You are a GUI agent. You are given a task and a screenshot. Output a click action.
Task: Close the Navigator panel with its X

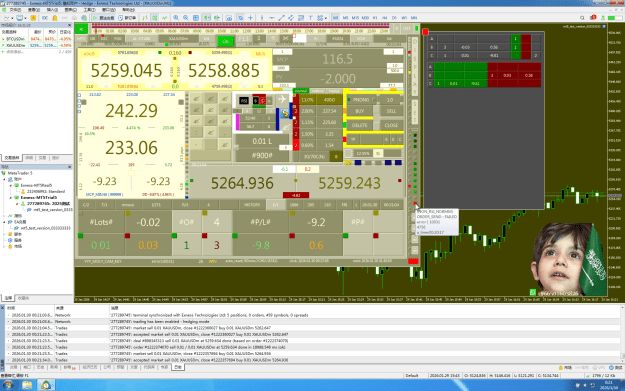pyautogui.click(x=70, y=167)
